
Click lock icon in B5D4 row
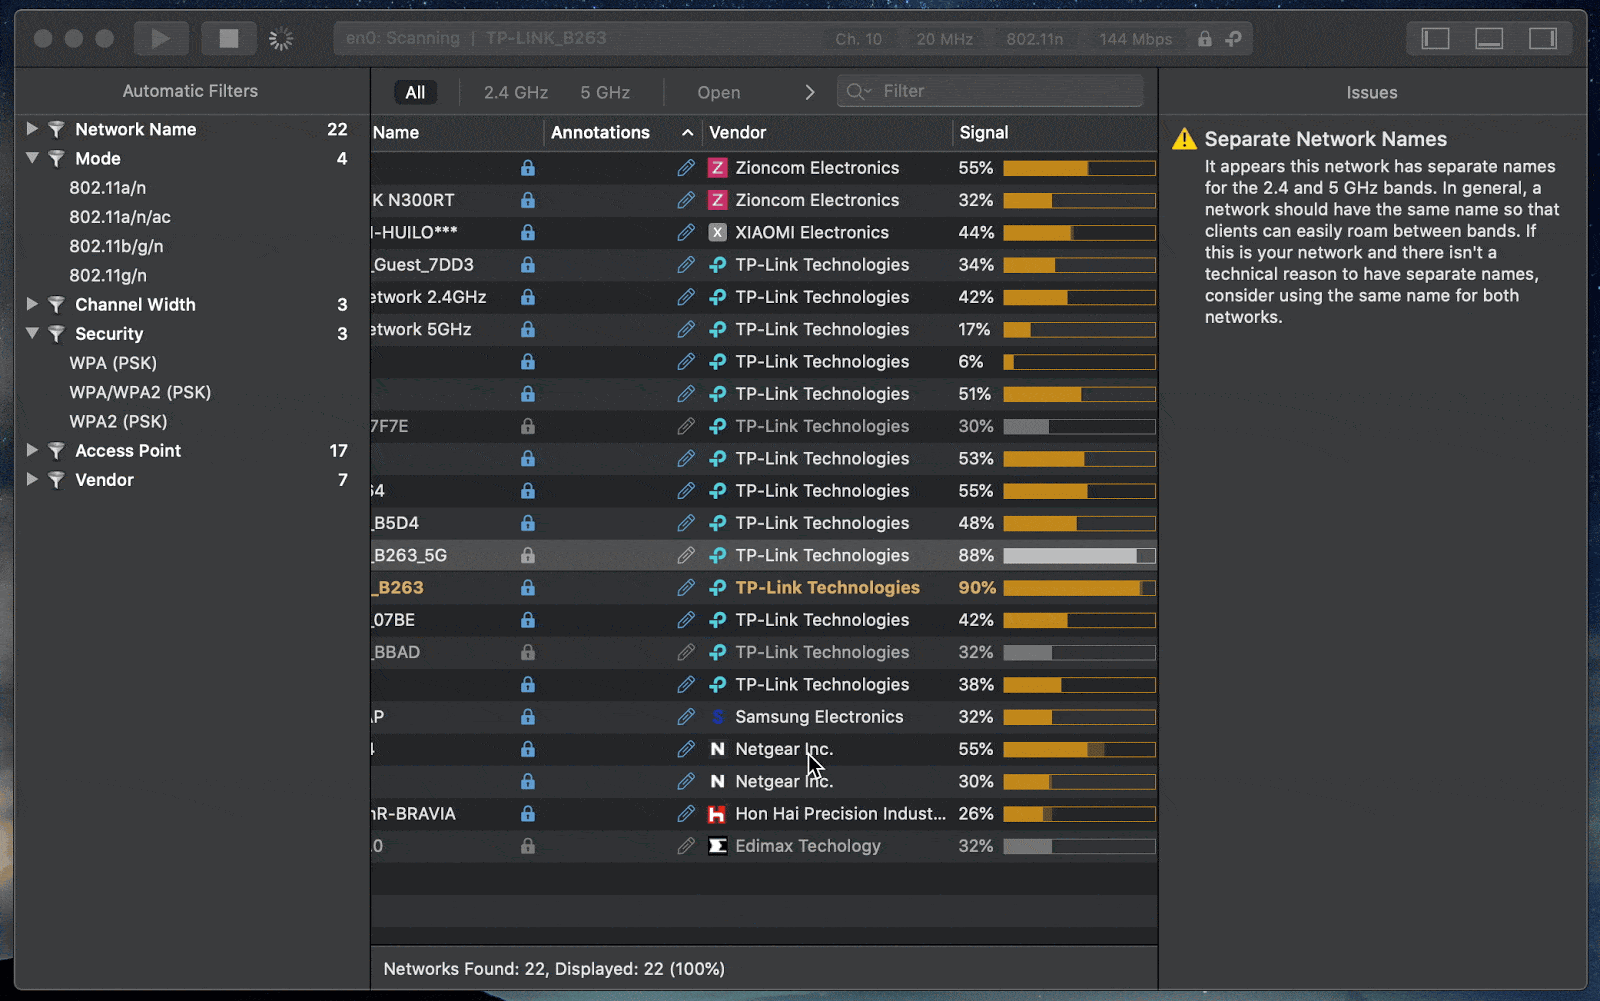pos(528,523)
